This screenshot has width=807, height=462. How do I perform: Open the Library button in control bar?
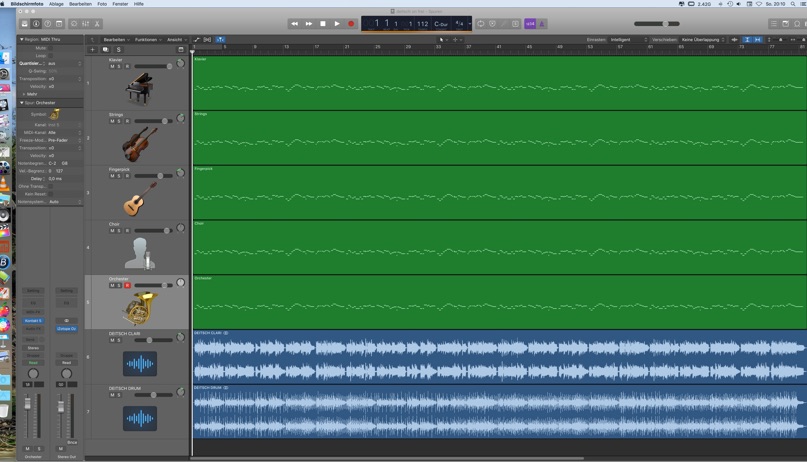point(24,24)
